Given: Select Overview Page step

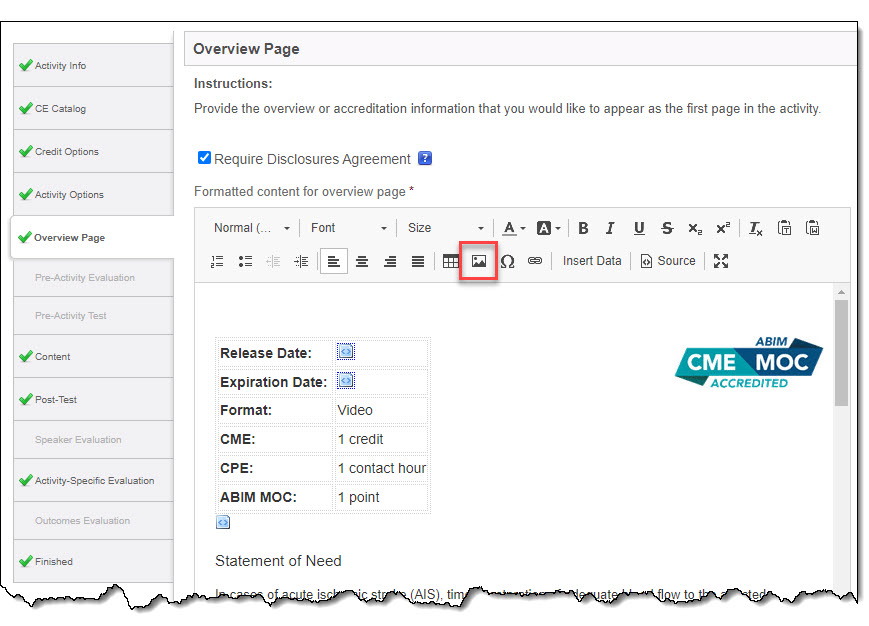Looking at the screenshot, I should pyautogui.click(x=92, y=238).
